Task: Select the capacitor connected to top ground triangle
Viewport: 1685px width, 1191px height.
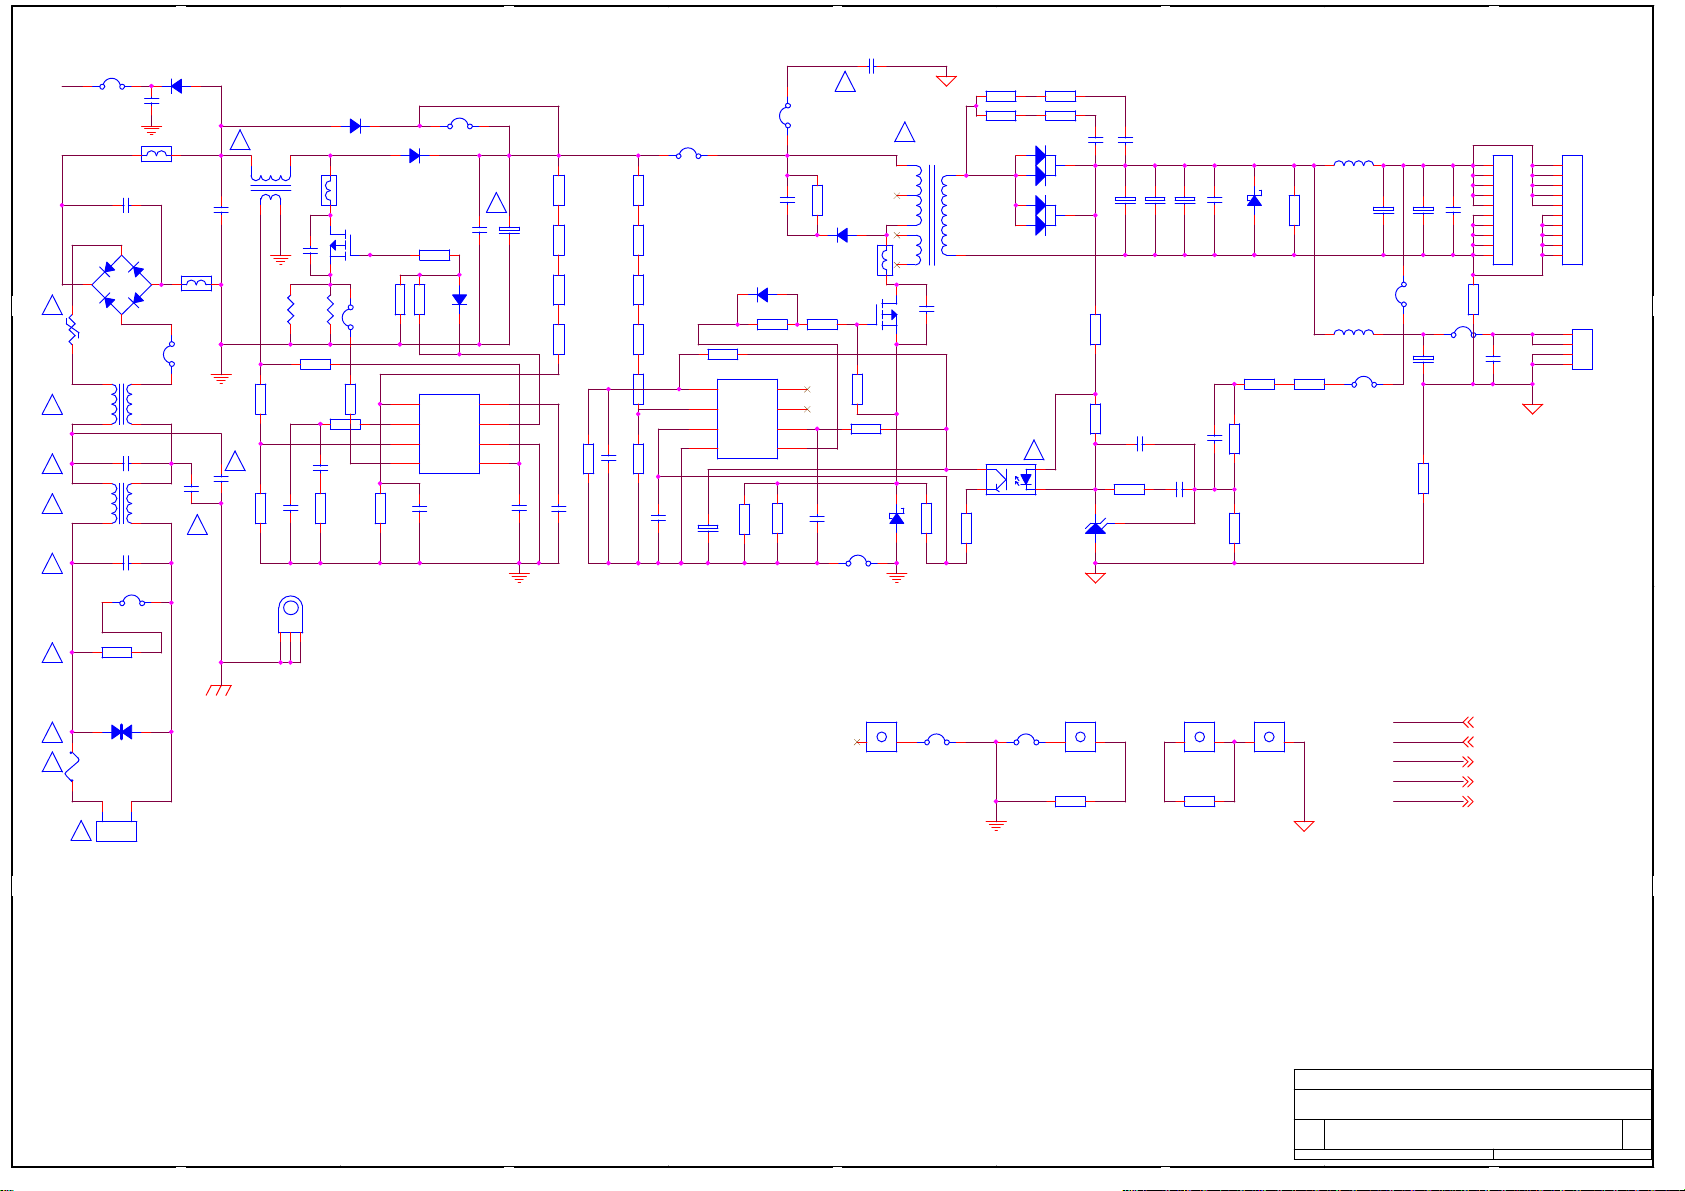Action: click(x=872, y=66)
